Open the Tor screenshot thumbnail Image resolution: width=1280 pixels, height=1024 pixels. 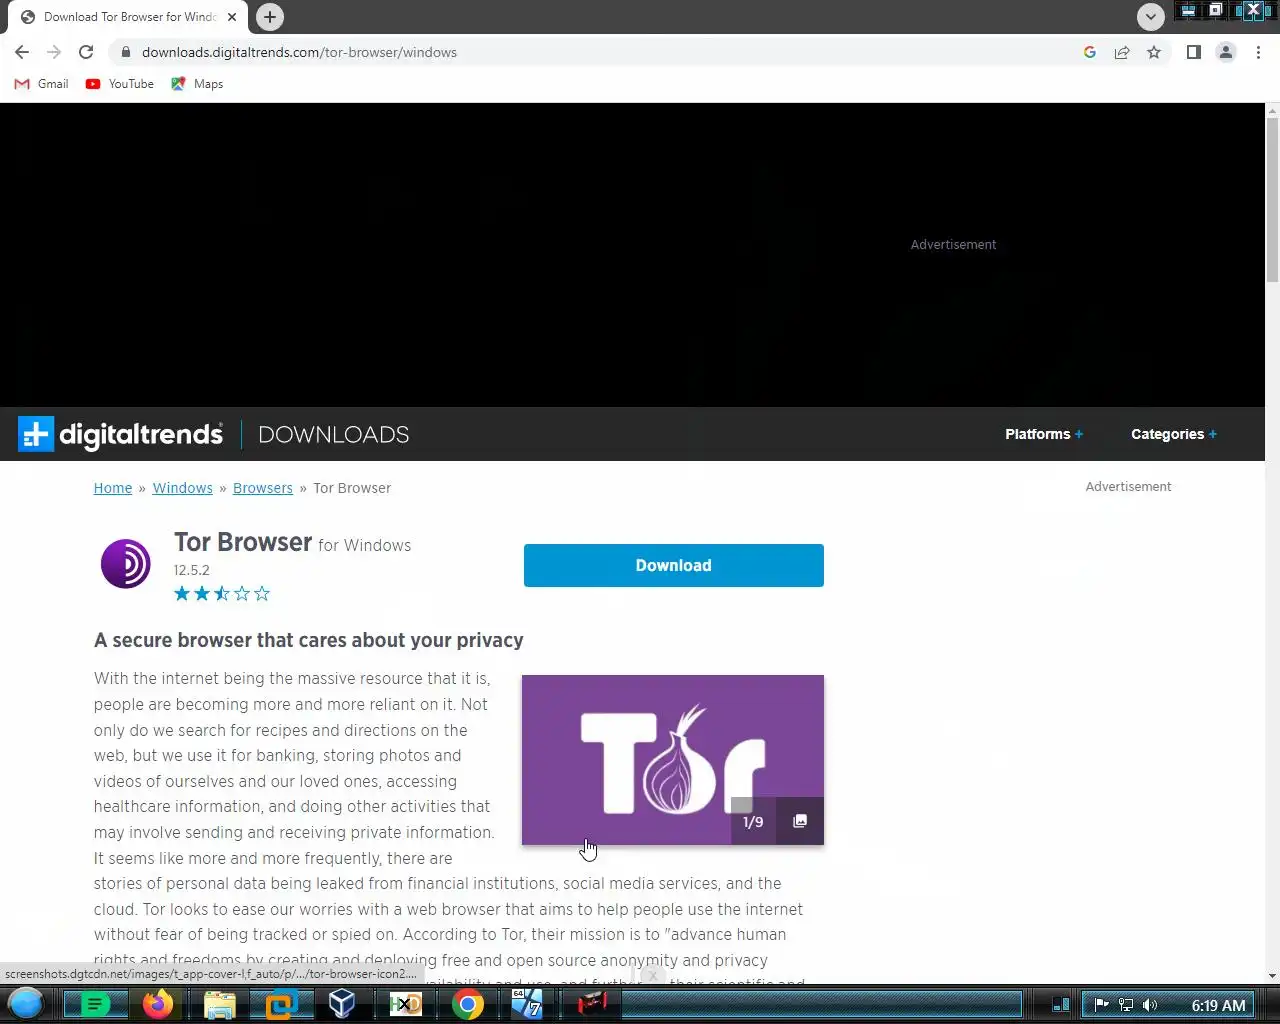[x=673, y=760]
